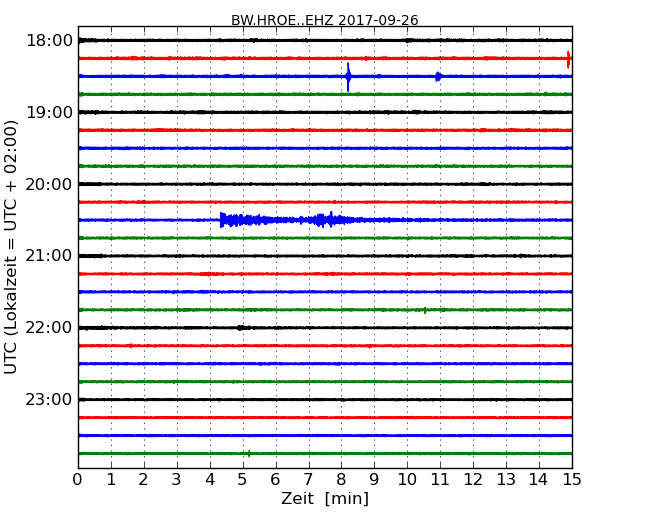650x520 pixels.
Task: Click the Zeit [min] axis label
Action: 325,499
